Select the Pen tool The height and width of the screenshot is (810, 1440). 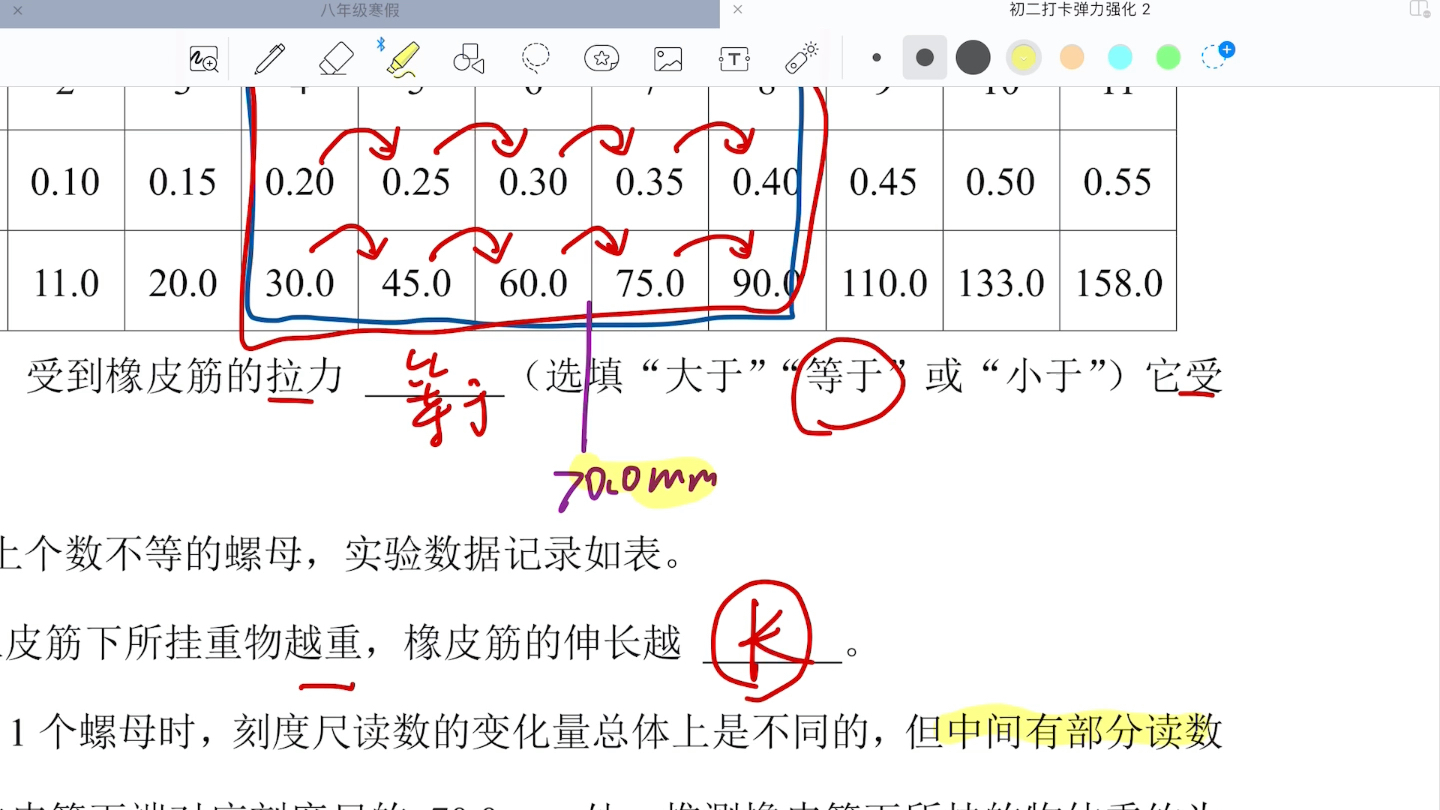pos(270,59)
